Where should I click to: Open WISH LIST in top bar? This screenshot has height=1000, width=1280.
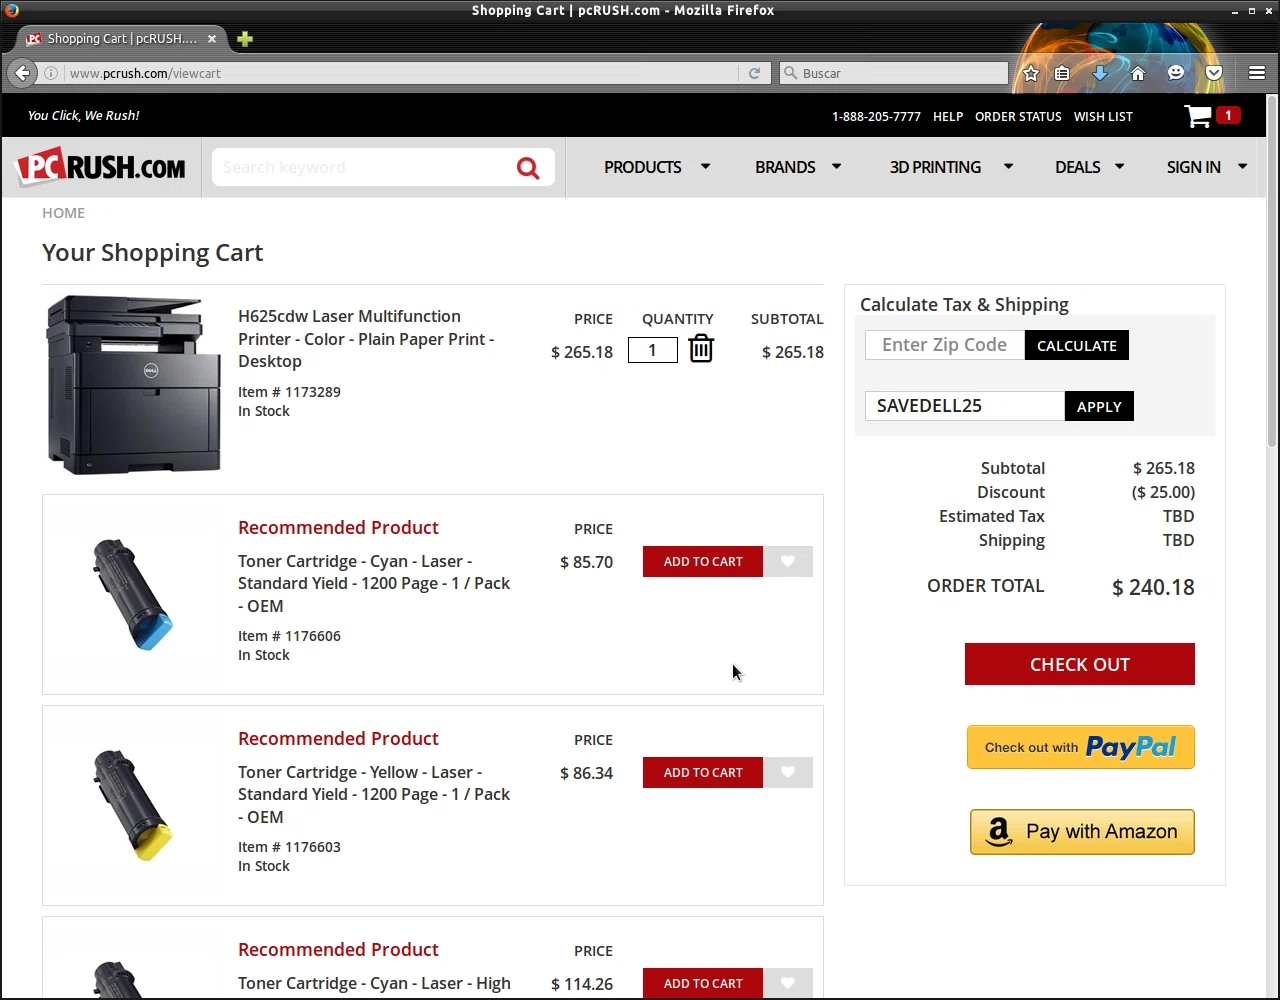[x=1103, y=116]
